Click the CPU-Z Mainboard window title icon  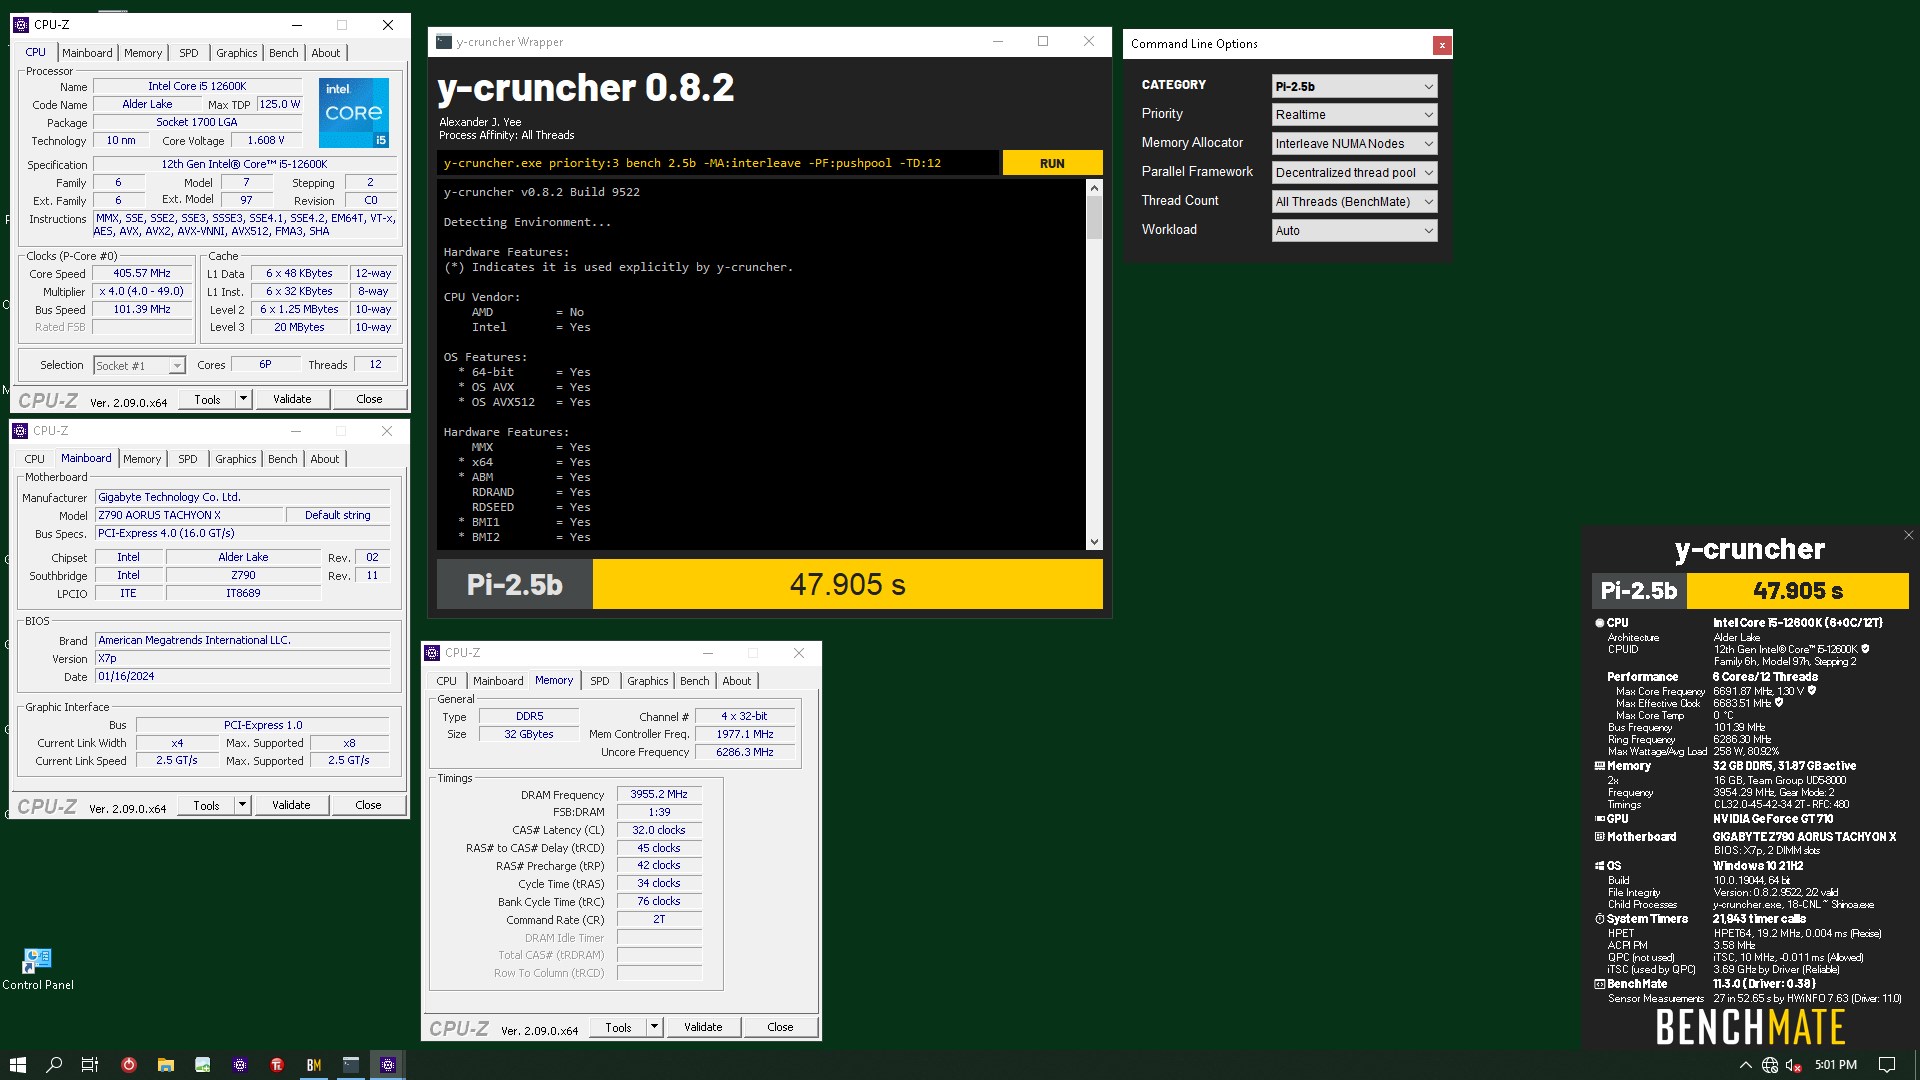coord(20,431)
